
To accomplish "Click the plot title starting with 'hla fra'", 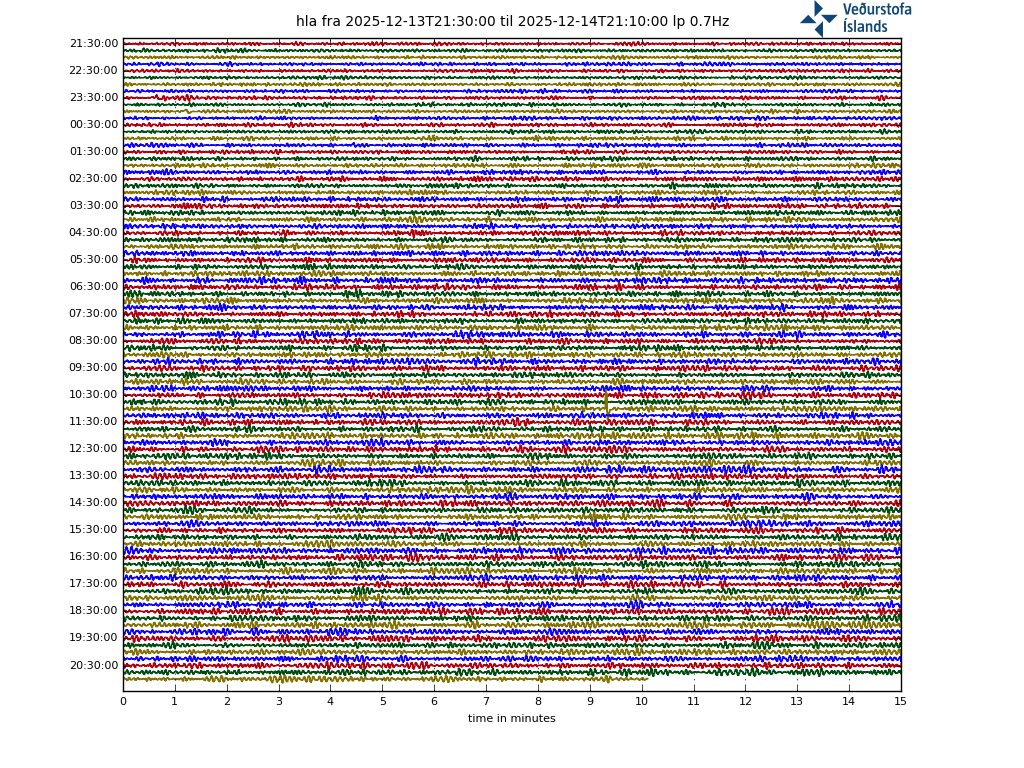I will tap(512, 22).
